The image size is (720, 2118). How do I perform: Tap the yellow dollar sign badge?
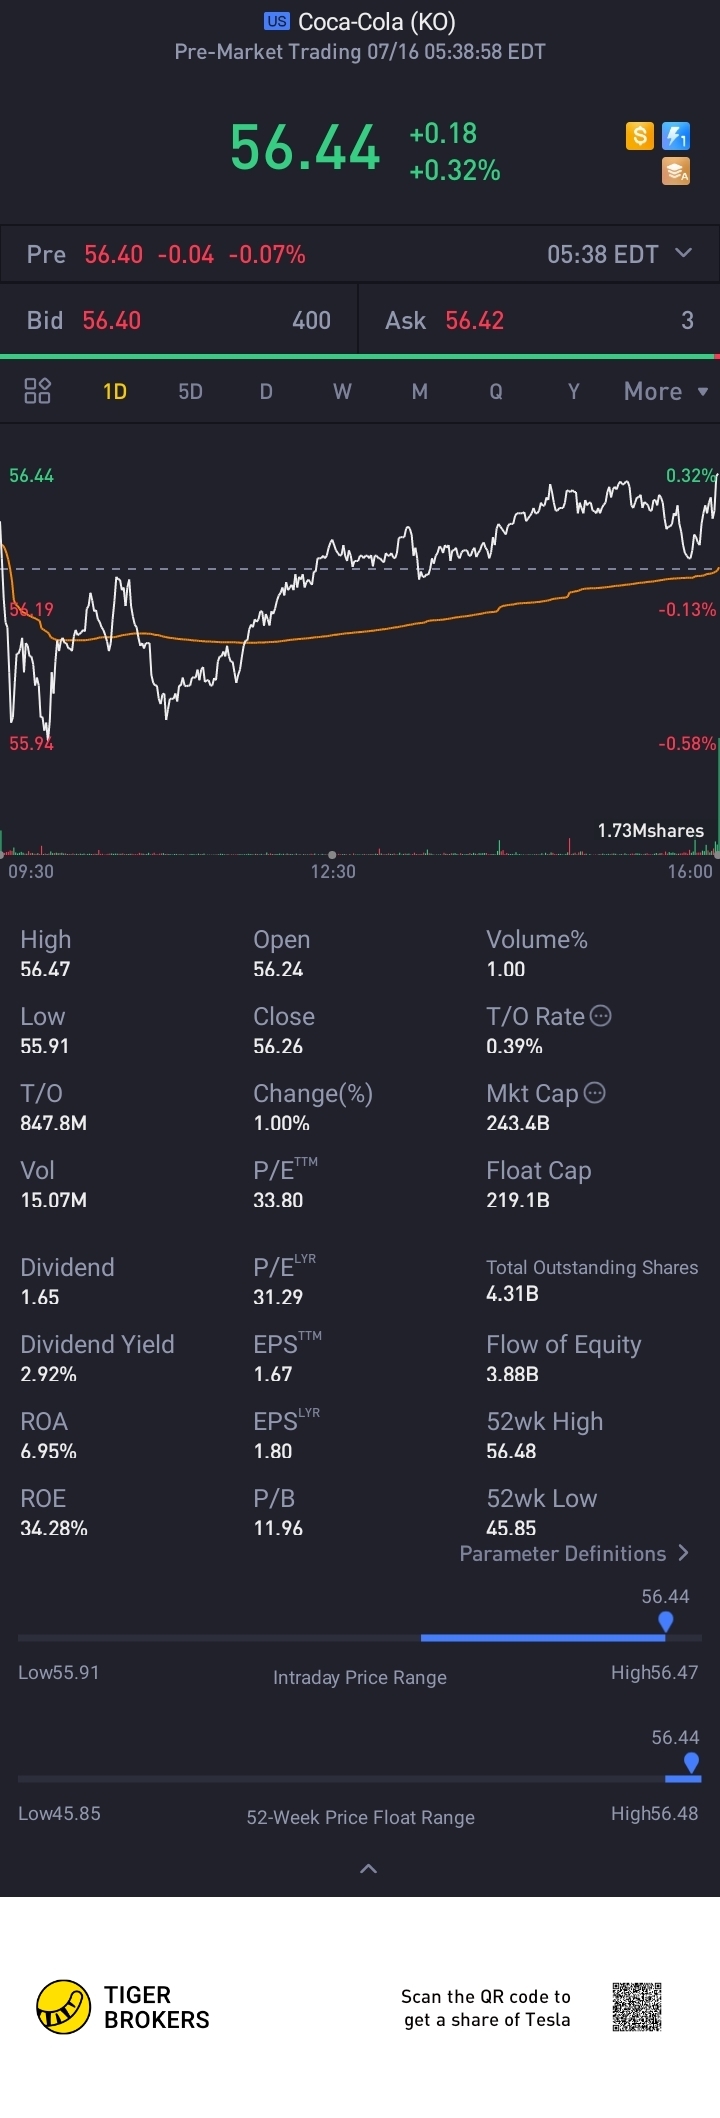[640, 135]
